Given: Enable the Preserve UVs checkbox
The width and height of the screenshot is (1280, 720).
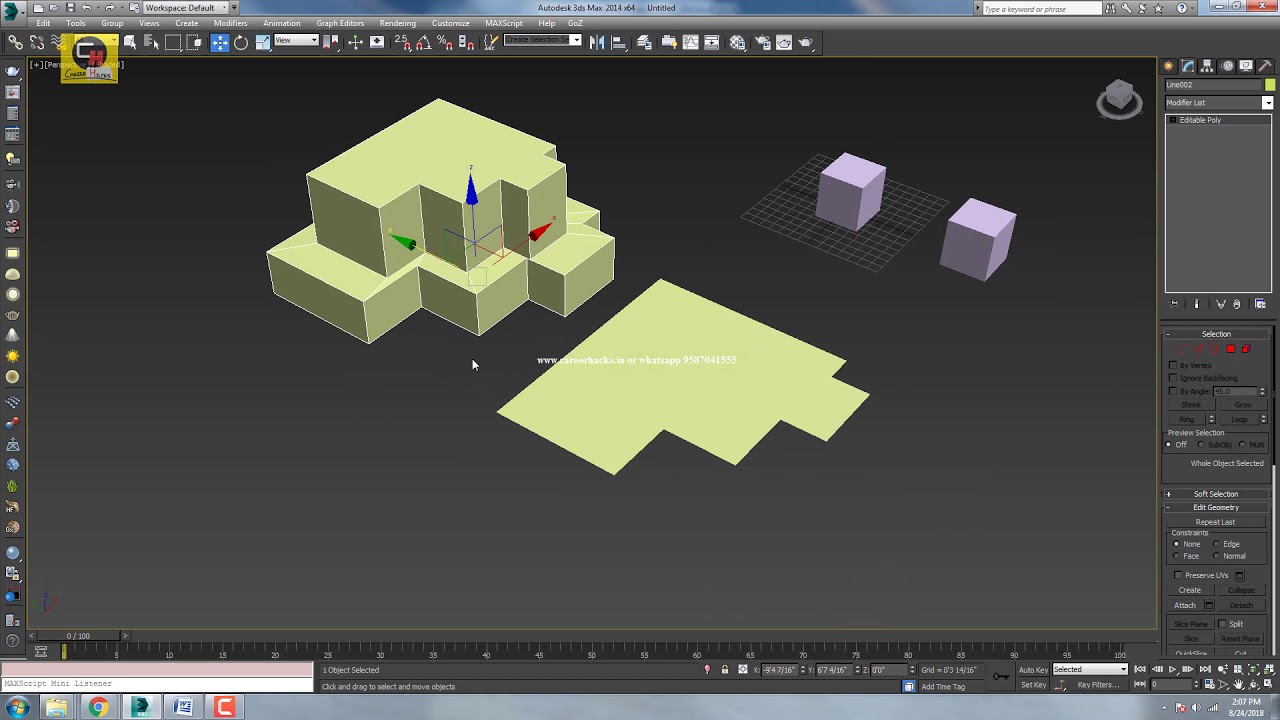Looking at the screenshot, I should pyautogui.click(x=1178, y=575).
